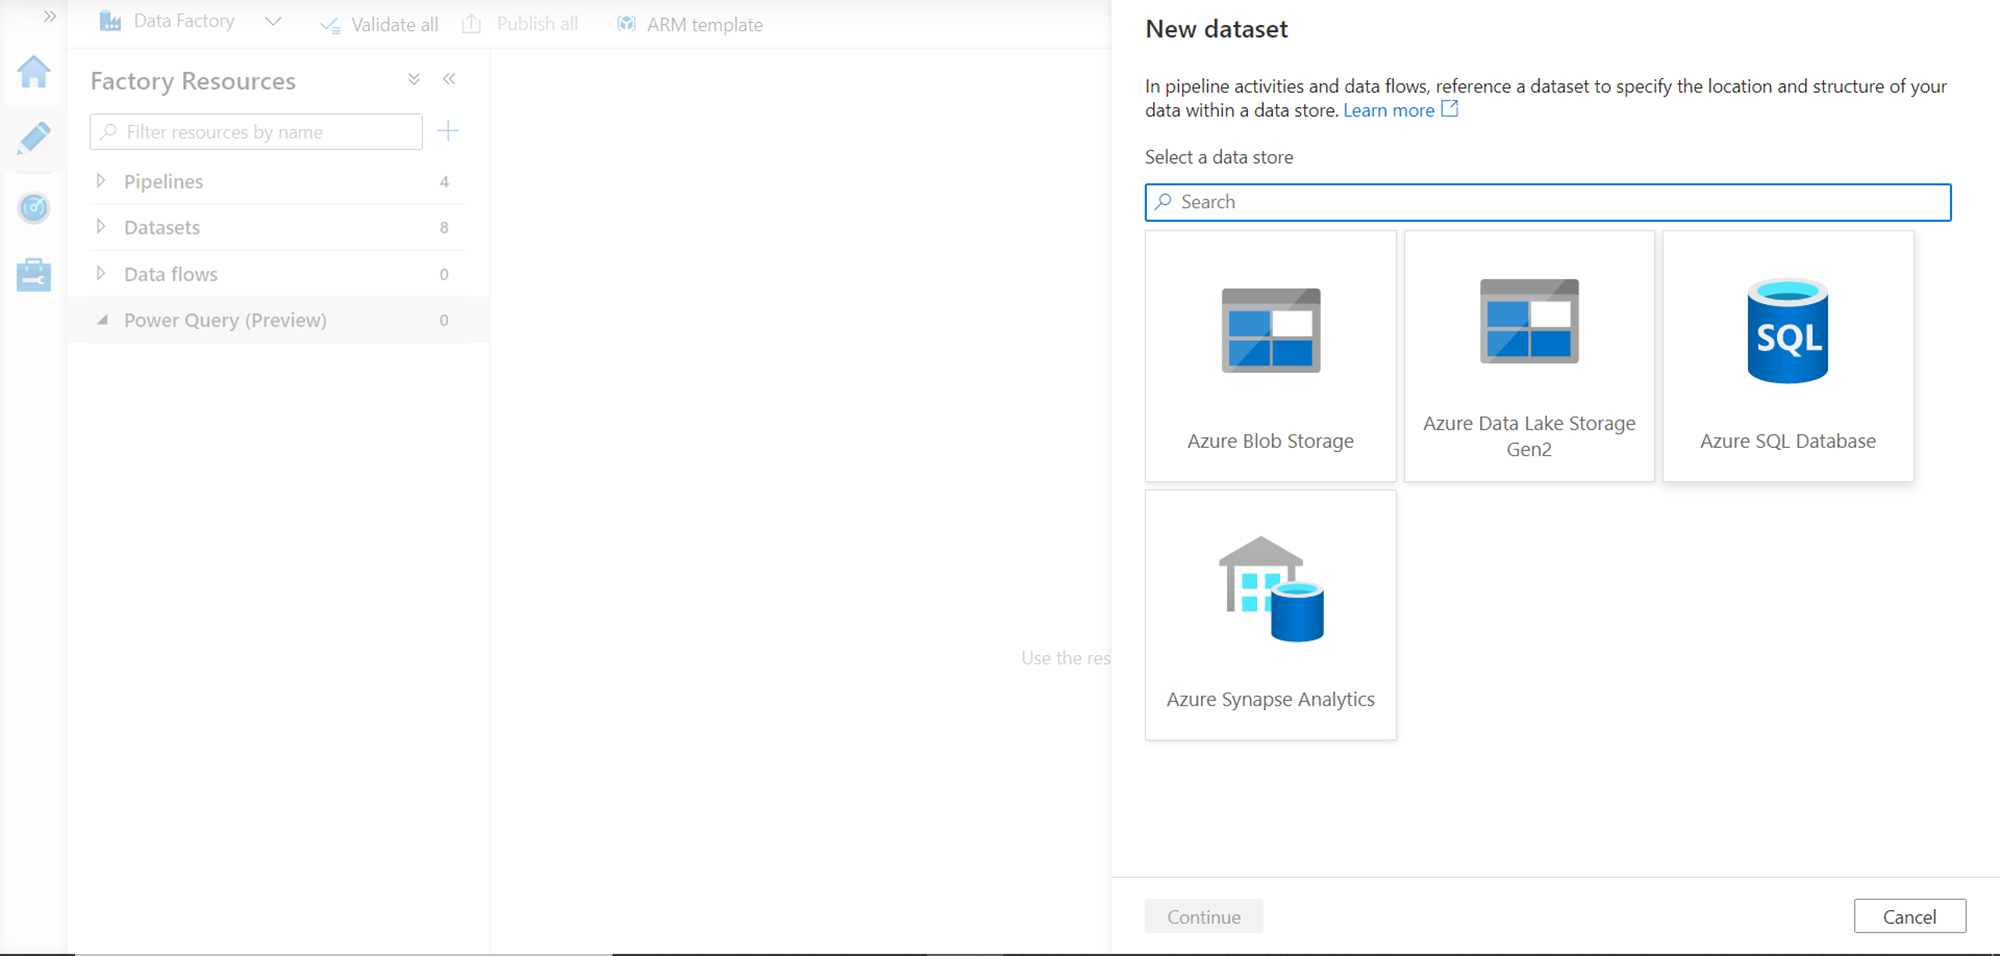Cancel the New dataset dialog
This screenshot has width=2000, height=956.
pos(1910,916)
